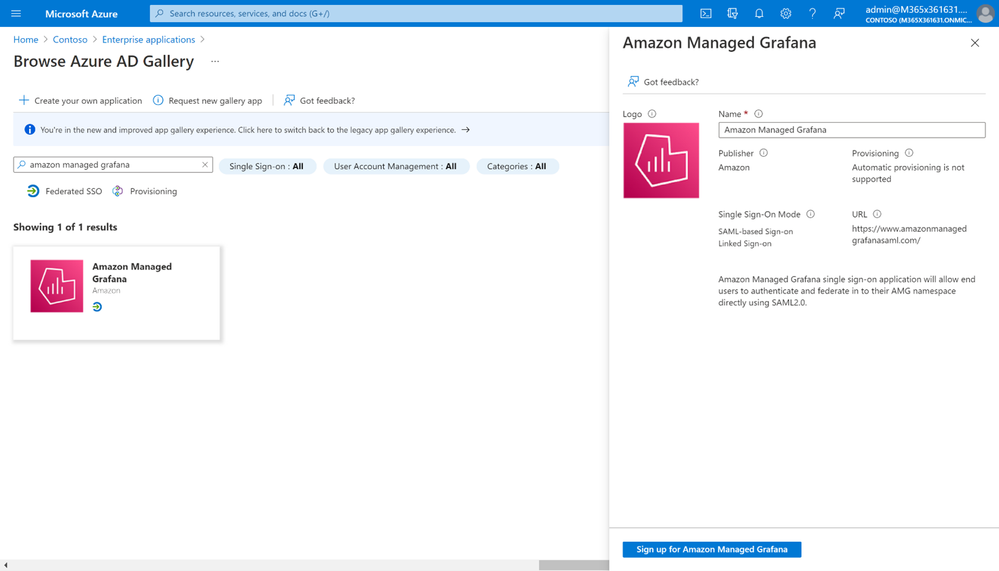Screen dimensions: 999x571
Task: Open the notifications bell
Action: pyautogui.click(x=759, y=13)
